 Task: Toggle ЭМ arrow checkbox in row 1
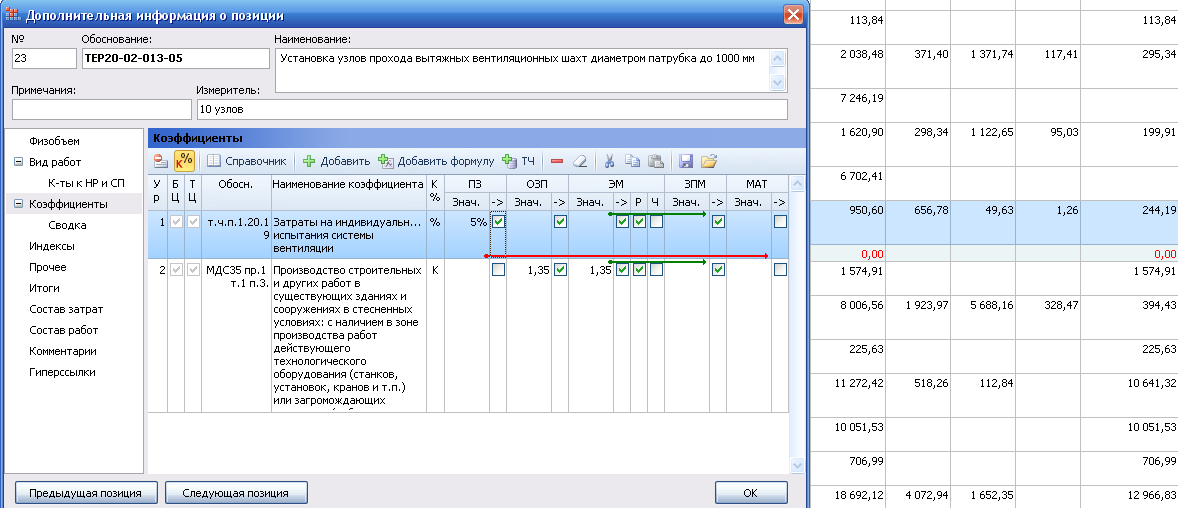tap(622, 222)
